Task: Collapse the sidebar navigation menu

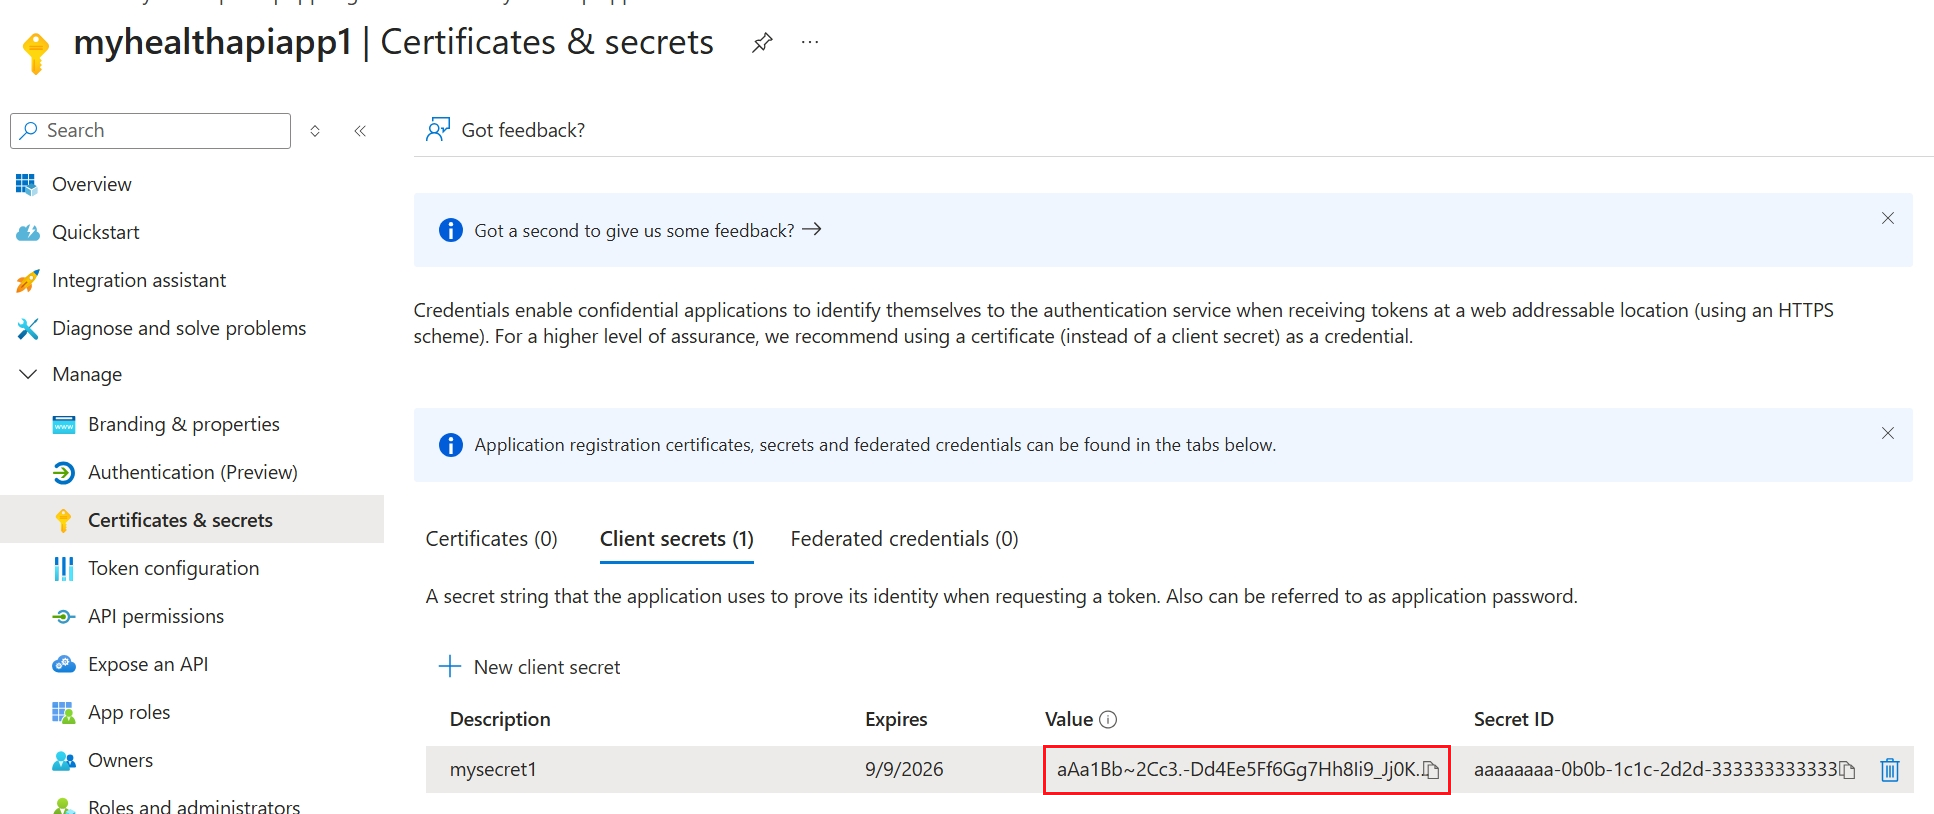Action: pos(360,131)
